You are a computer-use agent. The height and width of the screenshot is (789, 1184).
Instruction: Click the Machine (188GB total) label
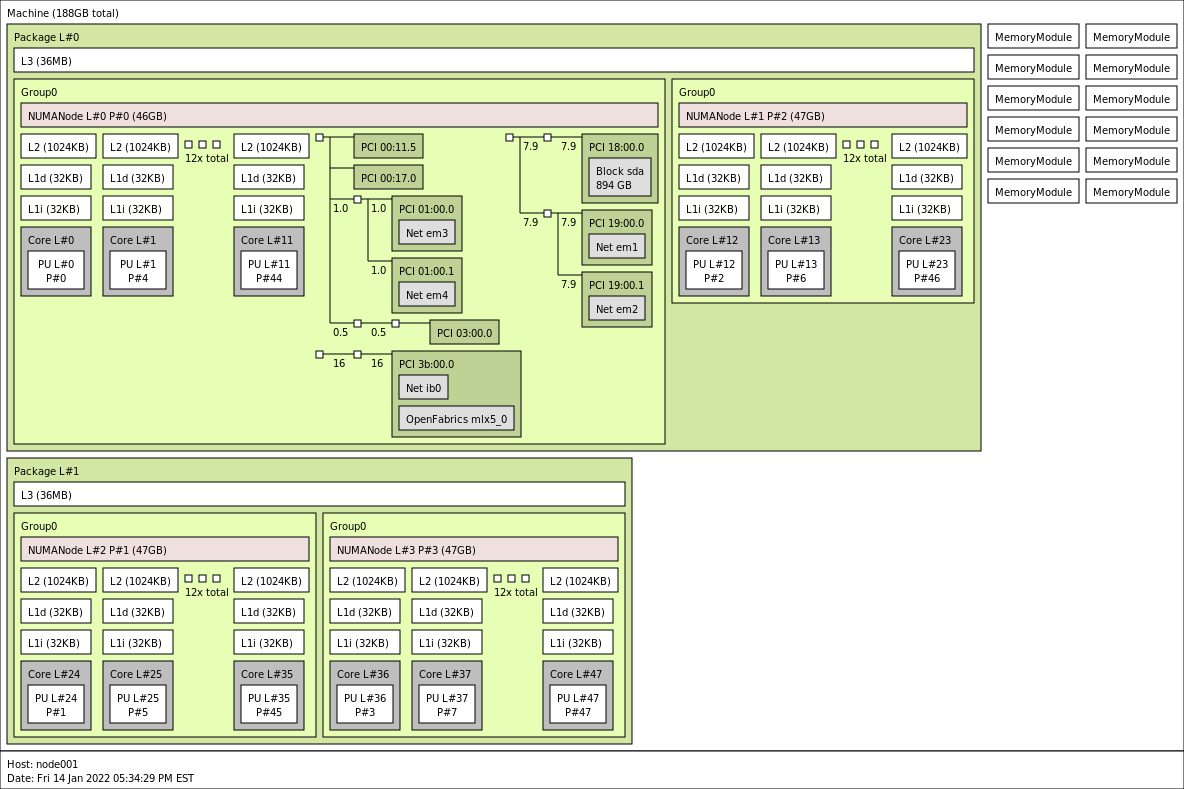point(63,13)
